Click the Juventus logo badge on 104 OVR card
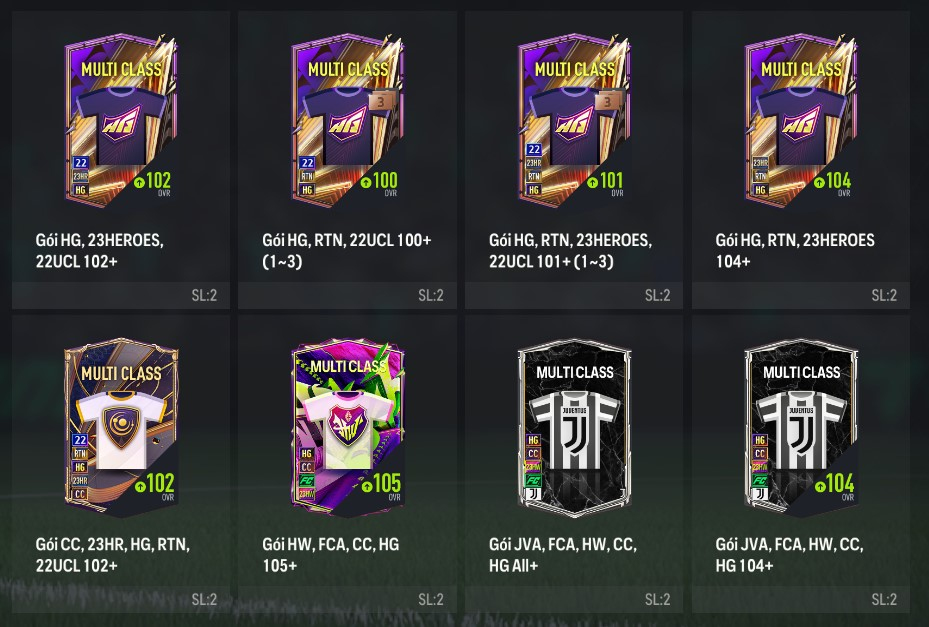The image size is (929, 627). (760, 493)
